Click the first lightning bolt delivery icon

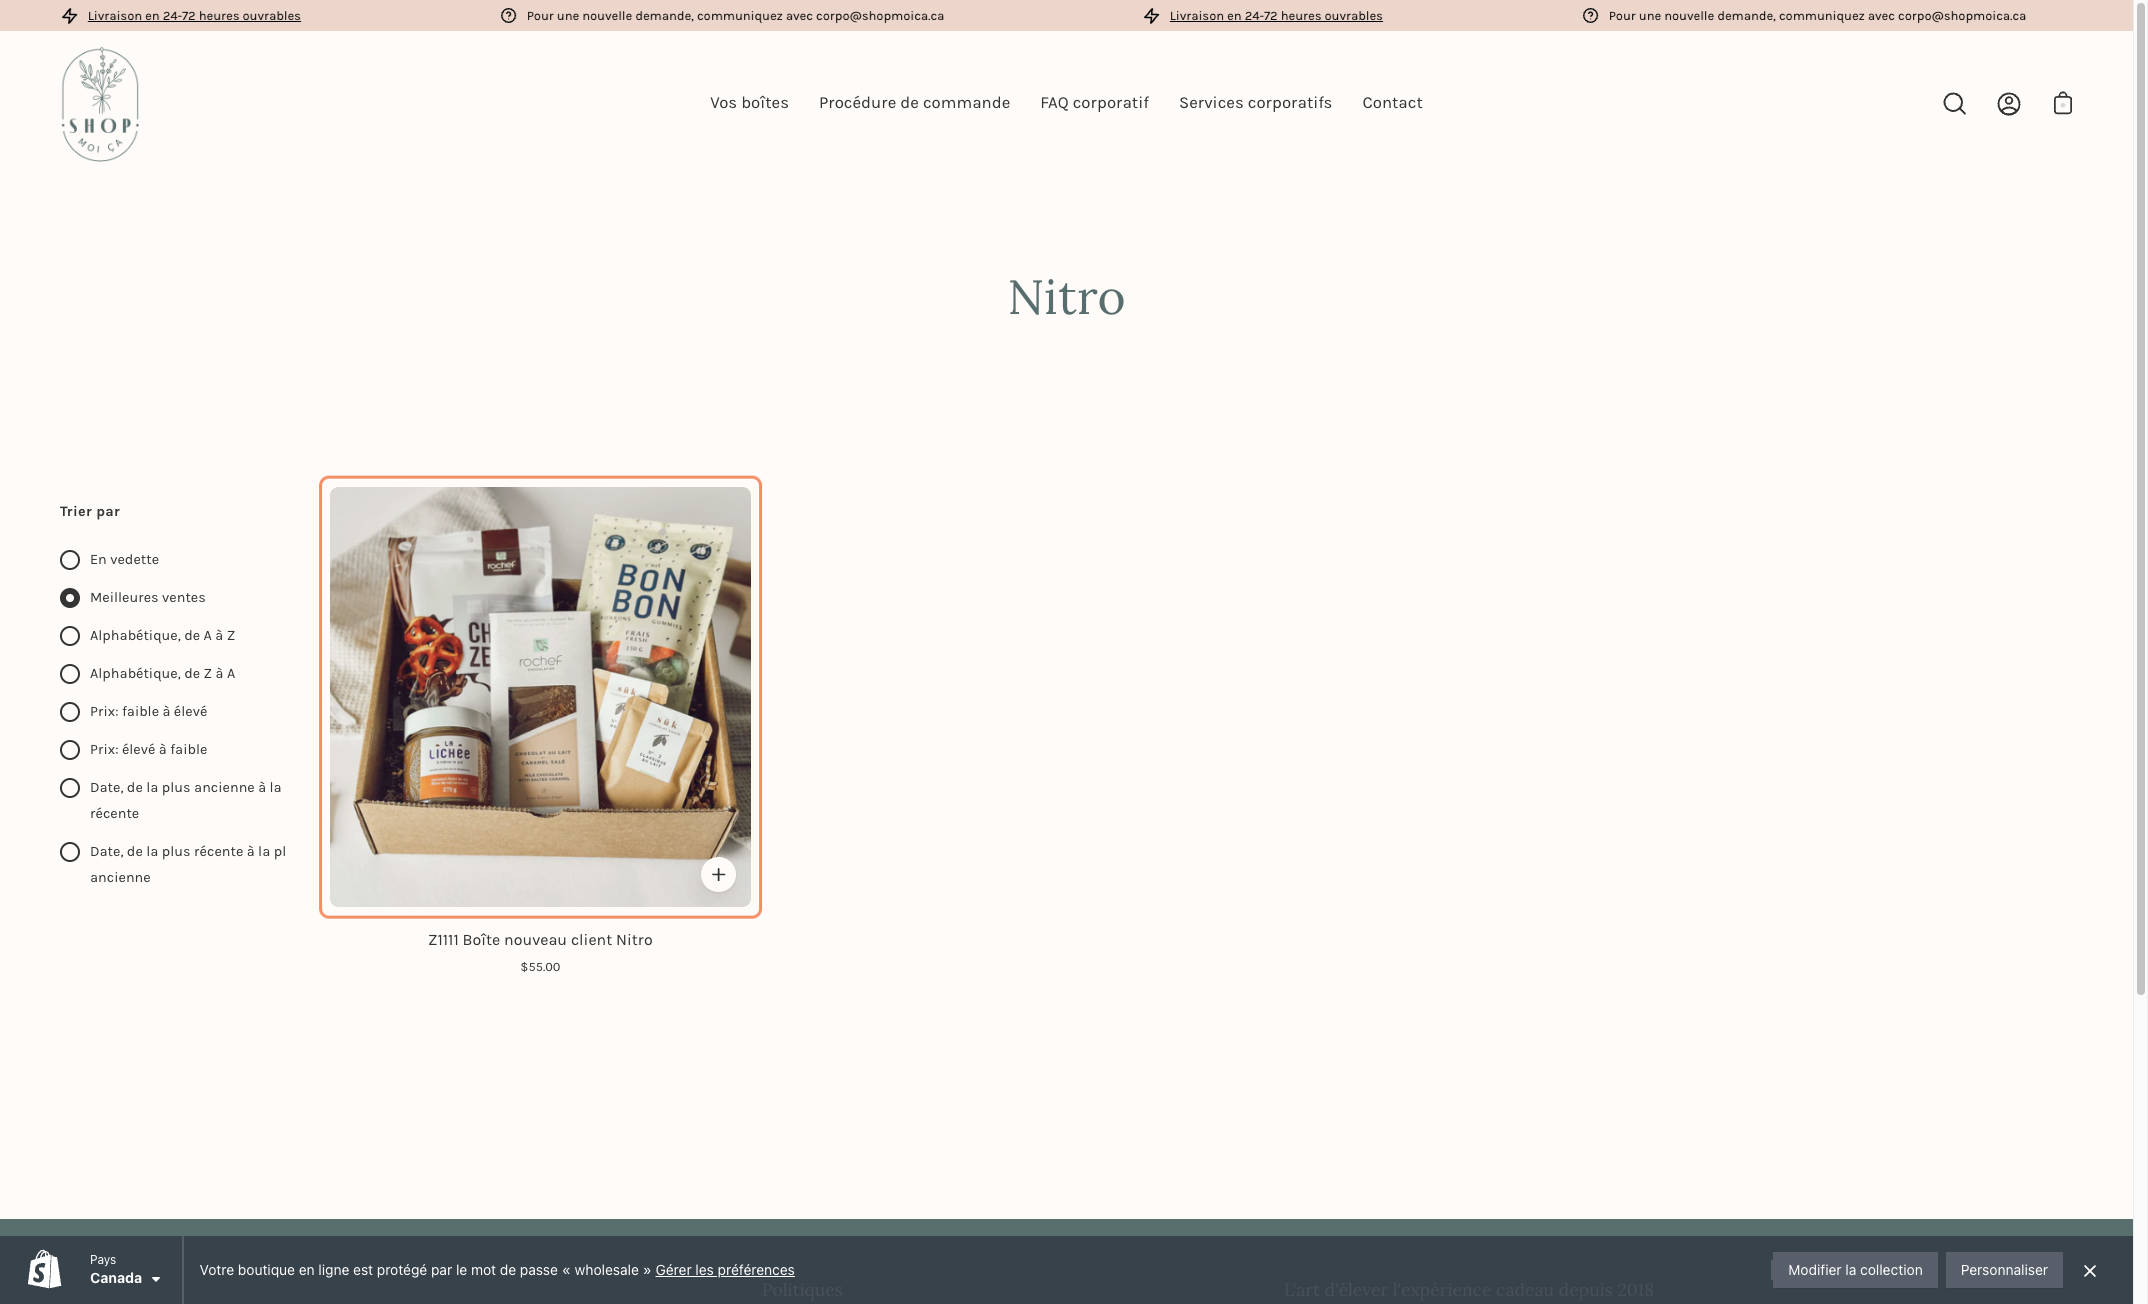[x=69, y=16]
